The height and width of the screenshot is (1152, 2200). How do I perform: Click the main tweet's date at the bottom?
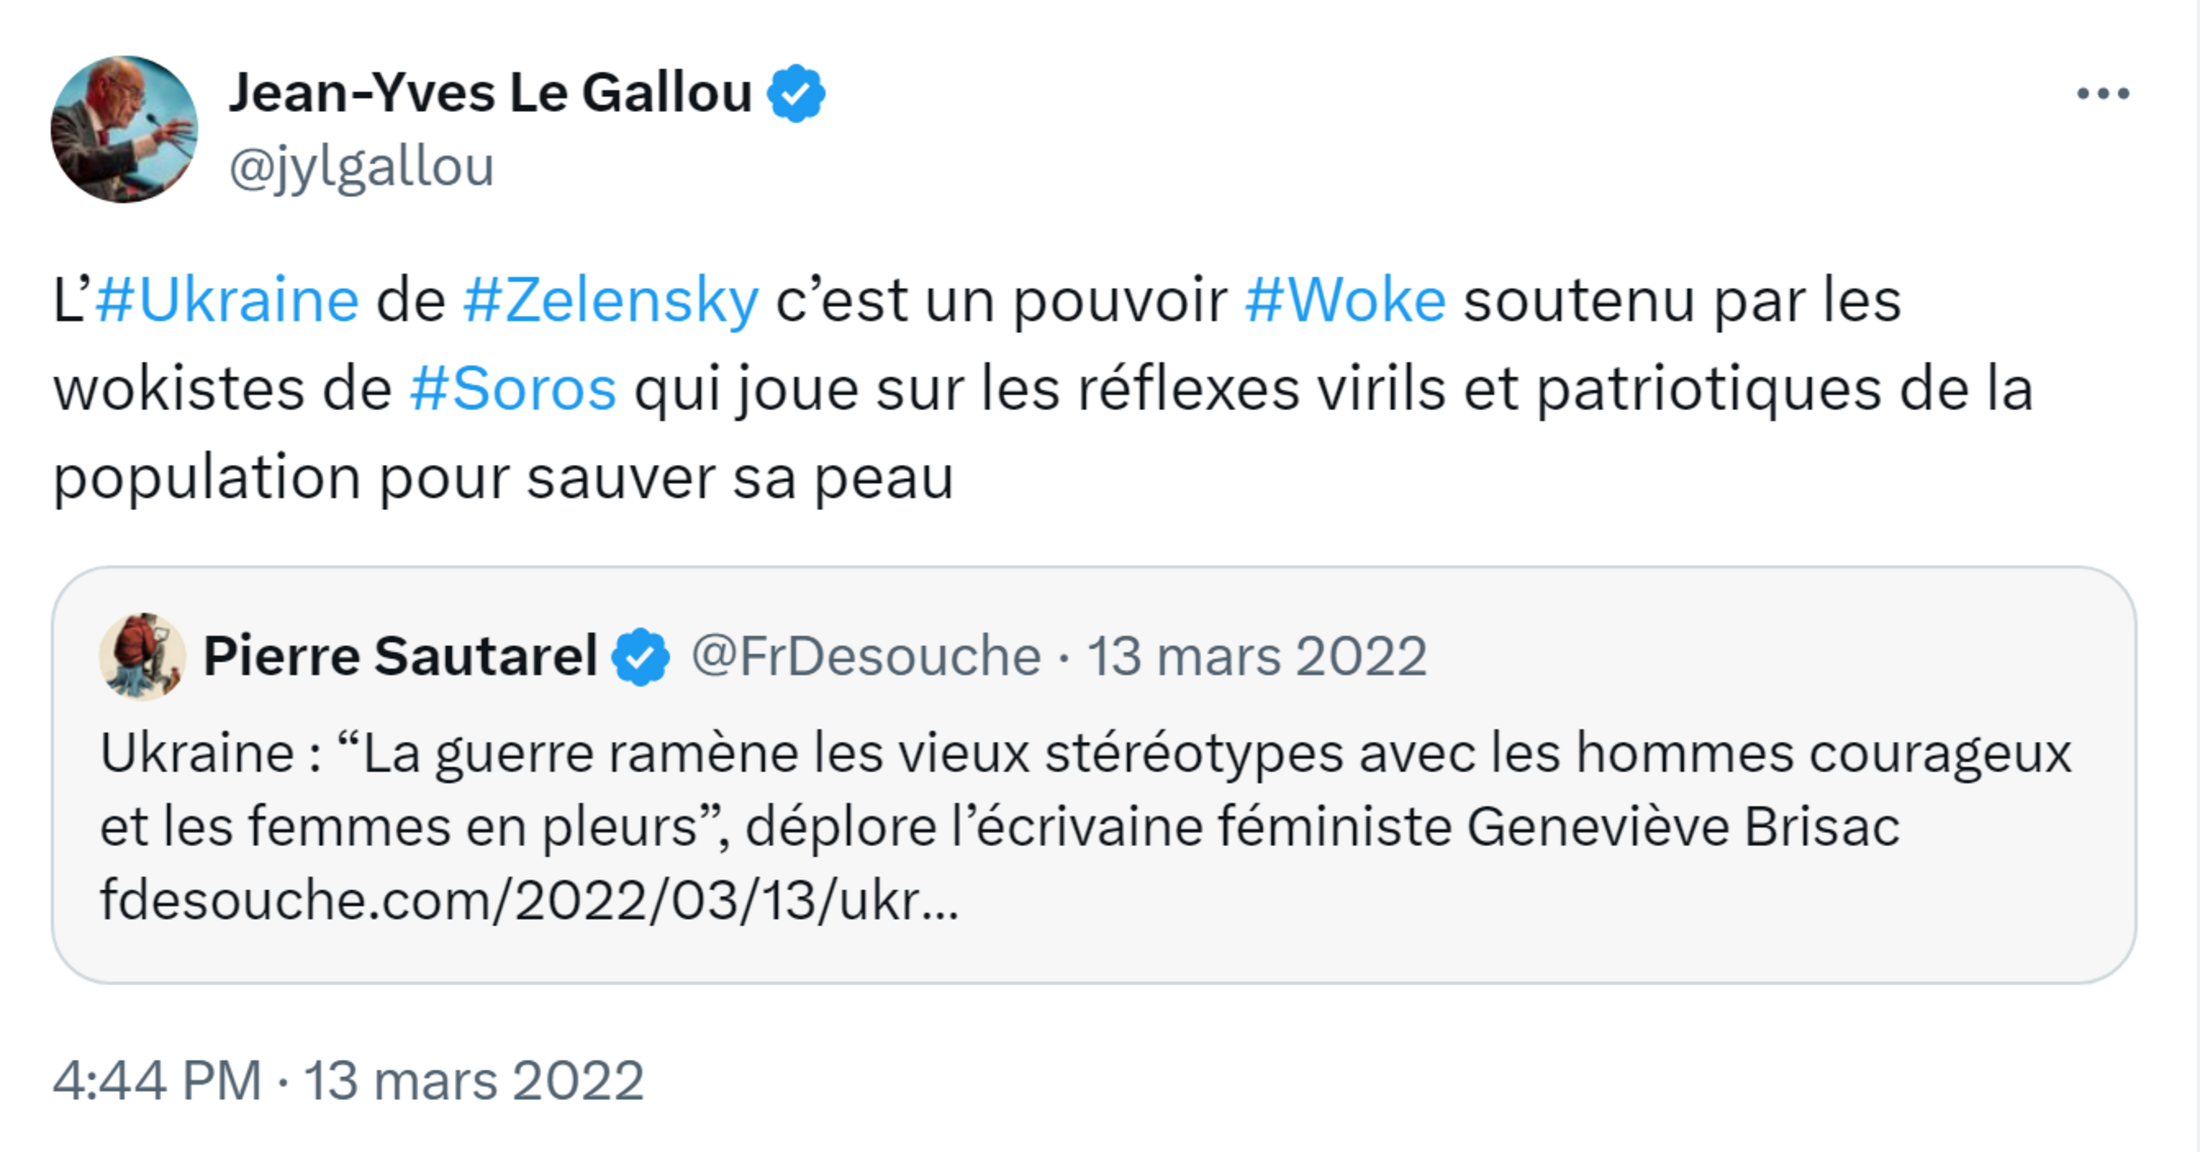474,1080
